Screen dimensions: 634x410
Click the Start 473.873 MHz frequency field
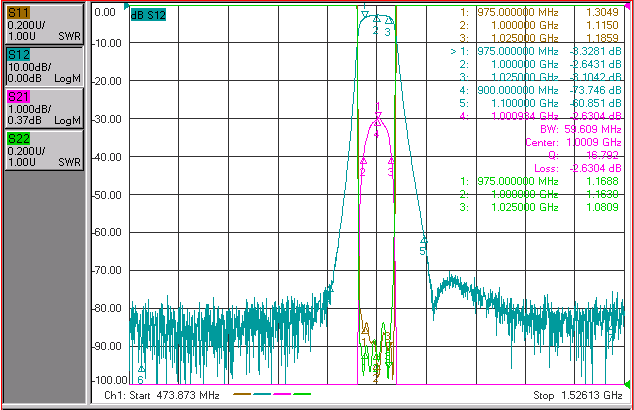pos(162,395)
